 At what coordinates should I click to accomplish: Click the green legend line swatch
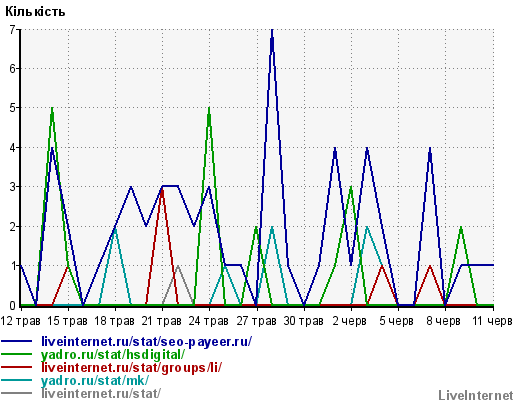[x=17, y=354]
